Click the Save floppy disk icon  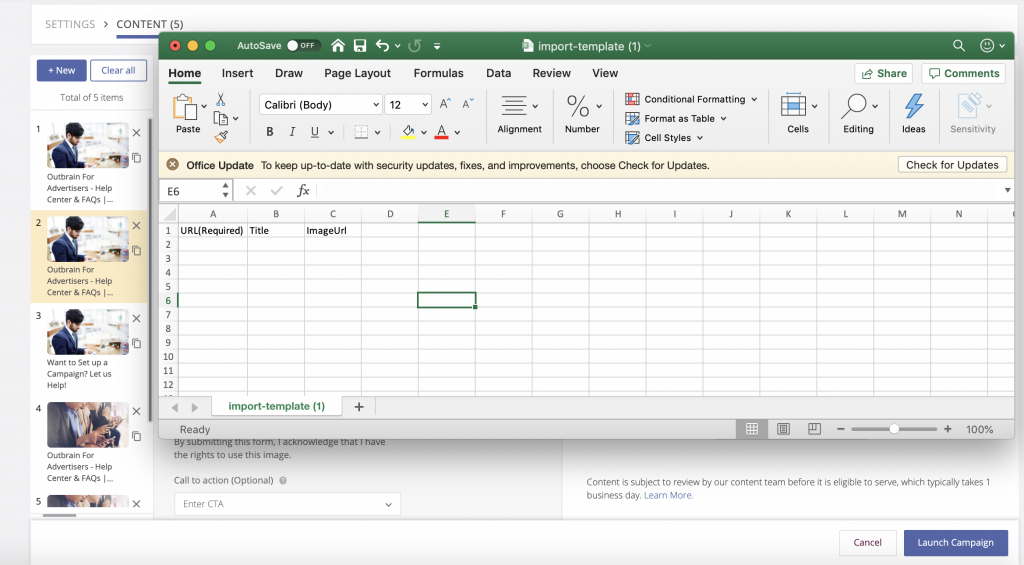(360, 46)
